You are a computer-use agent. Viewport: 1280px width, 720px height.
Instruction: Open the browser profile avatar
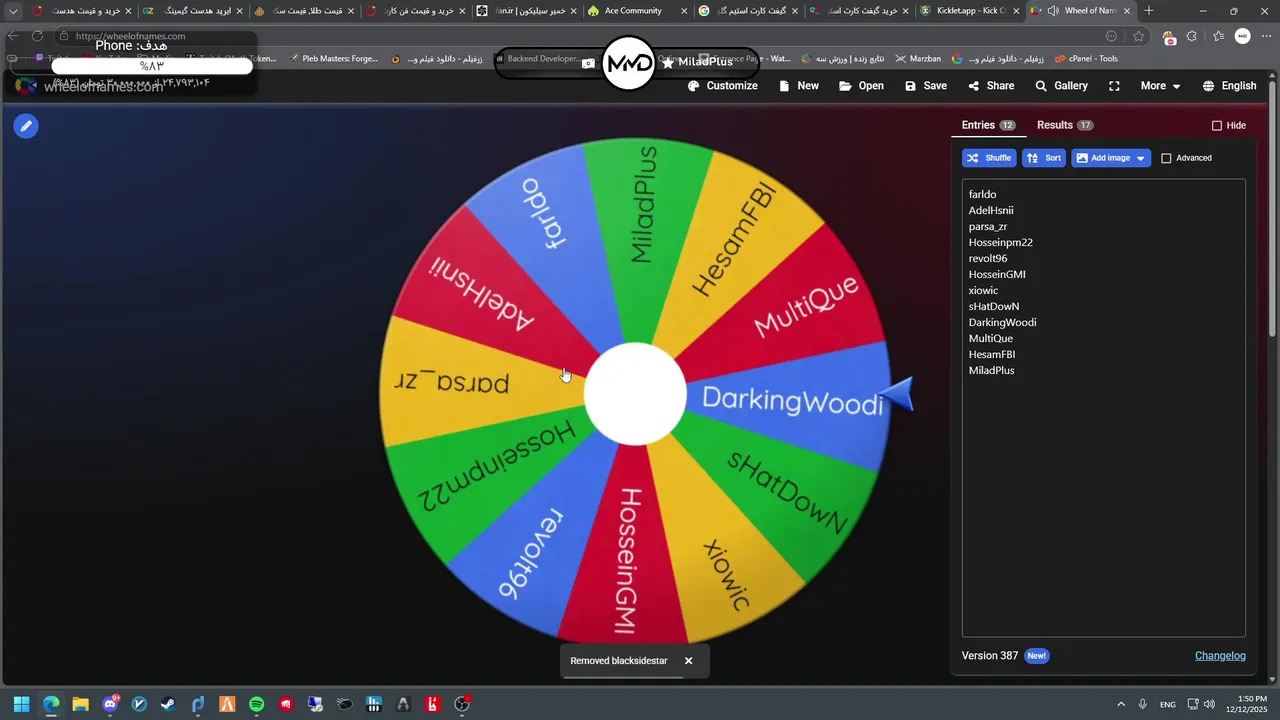click(1242, 36)
